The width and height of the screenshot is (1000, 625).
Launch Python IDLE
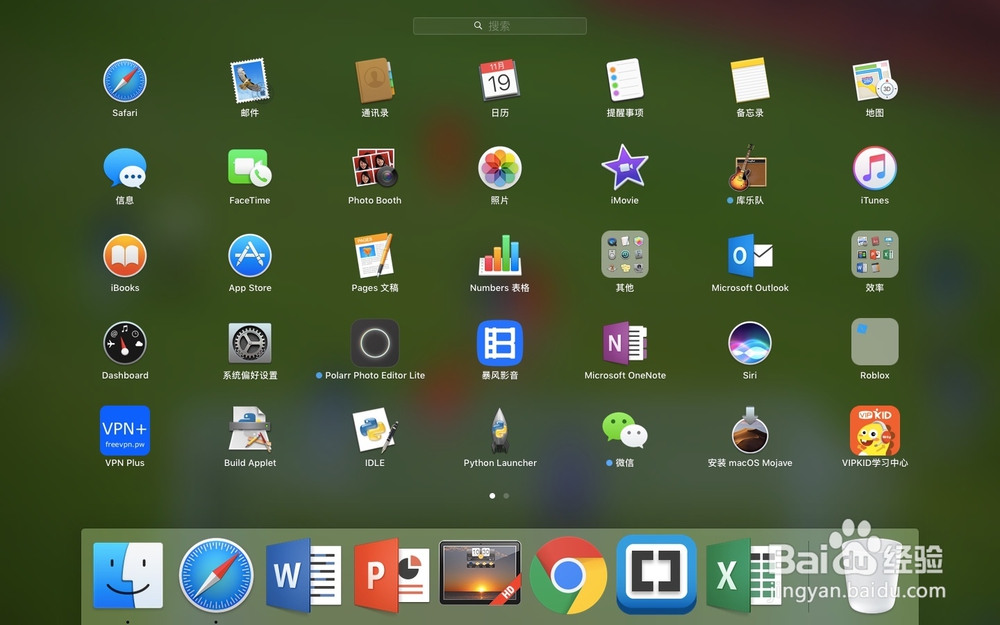tap(374, 430)
